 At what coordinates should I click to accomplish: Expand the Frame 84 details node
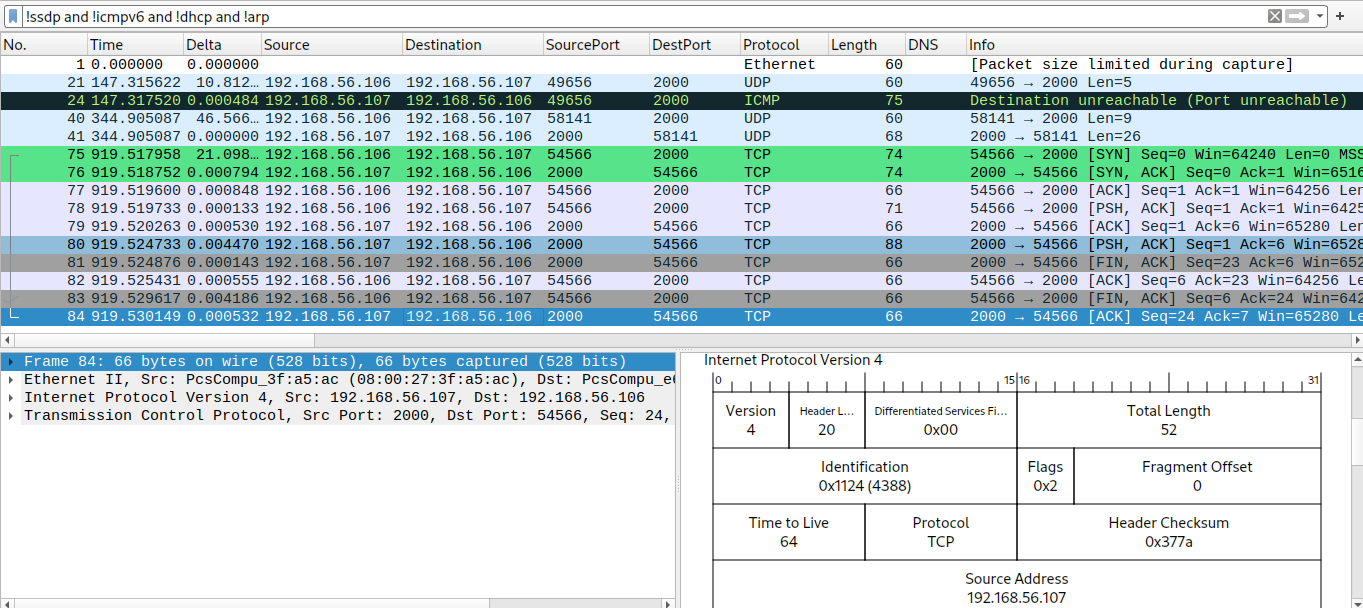tap(10, 361)
